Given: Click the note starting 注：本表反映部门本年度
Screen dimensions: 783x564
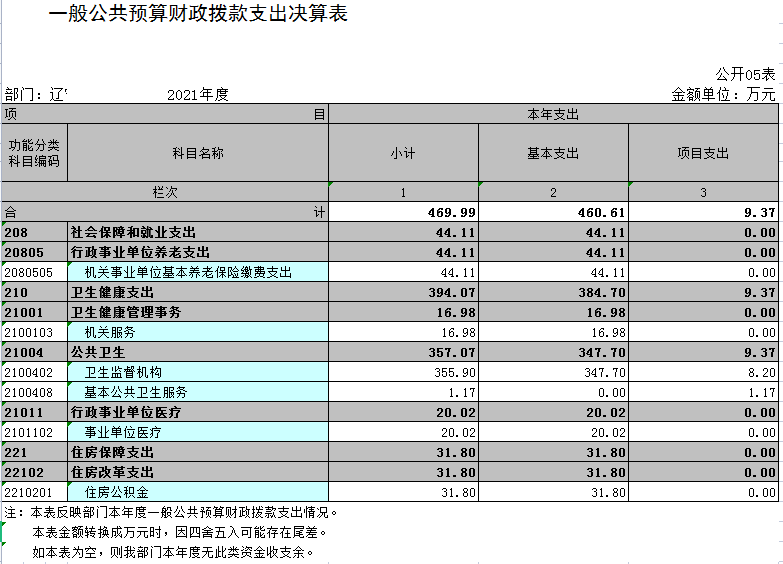Looking at the screenshot, I should pos(171,513).
